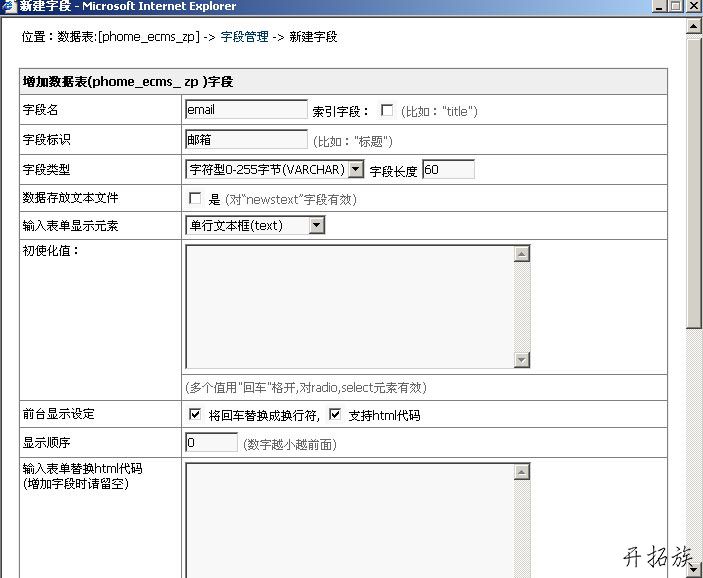This screenshot has width=703, height=578.
Task: Click the page vertical scrollbar thumb
Action: (694, 182)
